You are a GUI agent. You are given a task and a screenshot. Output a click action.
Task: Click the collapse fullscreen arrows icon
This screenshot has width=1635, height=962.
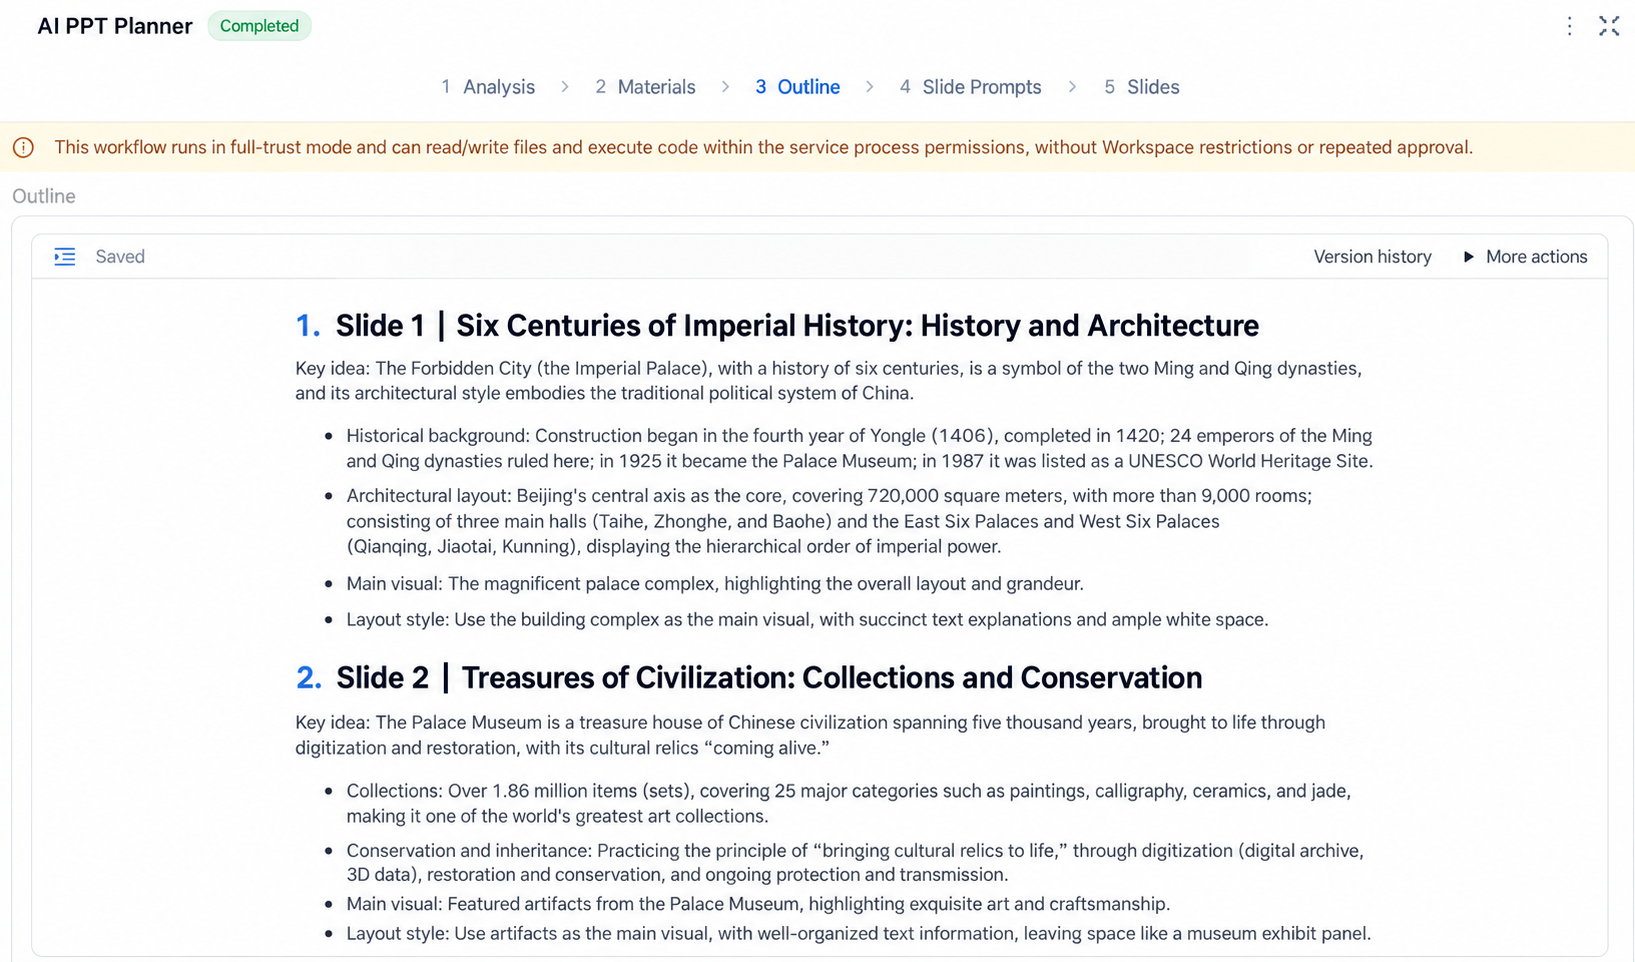[x=1608, y=26]
